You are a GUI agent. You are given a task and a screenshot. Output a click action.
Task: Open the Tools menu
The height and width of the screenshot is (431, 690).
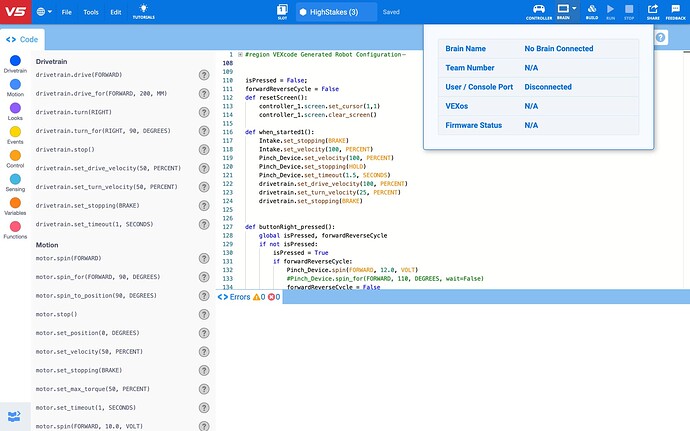coord(91,12)
